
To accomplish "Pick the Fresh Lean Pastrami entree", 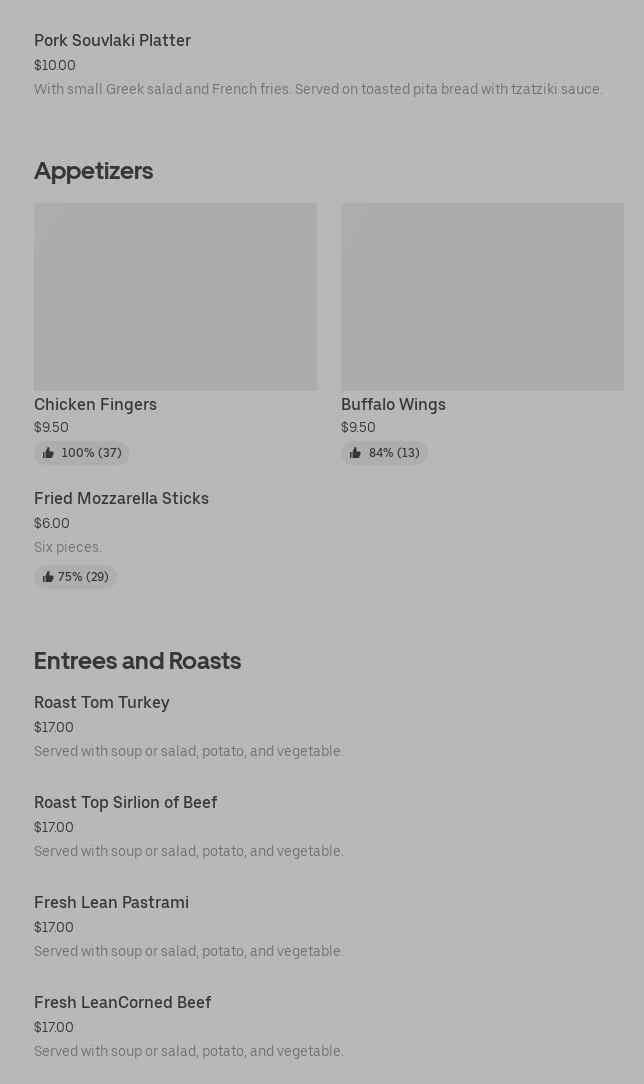I will [x=111, y=902].
